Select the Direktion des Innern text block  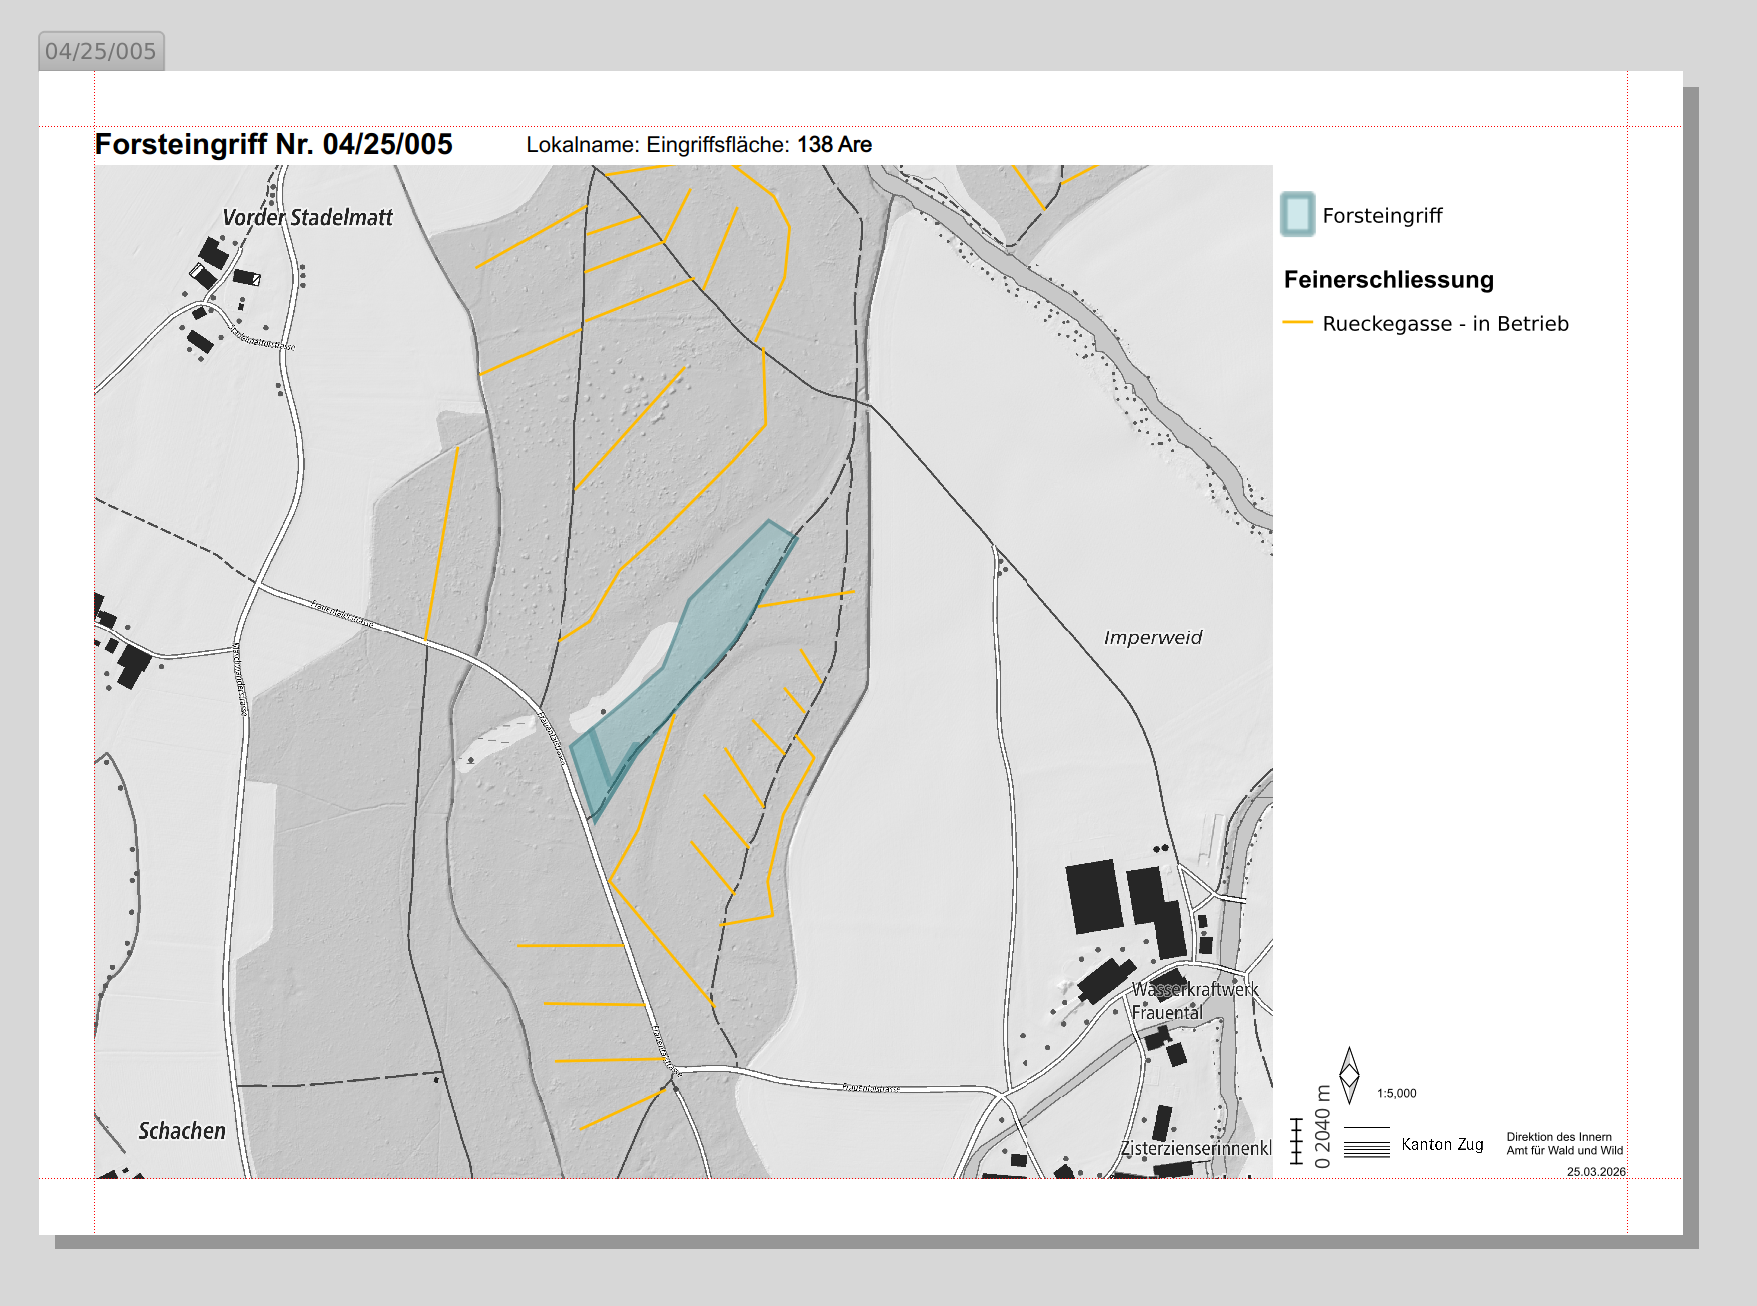click(1564, 1143)
